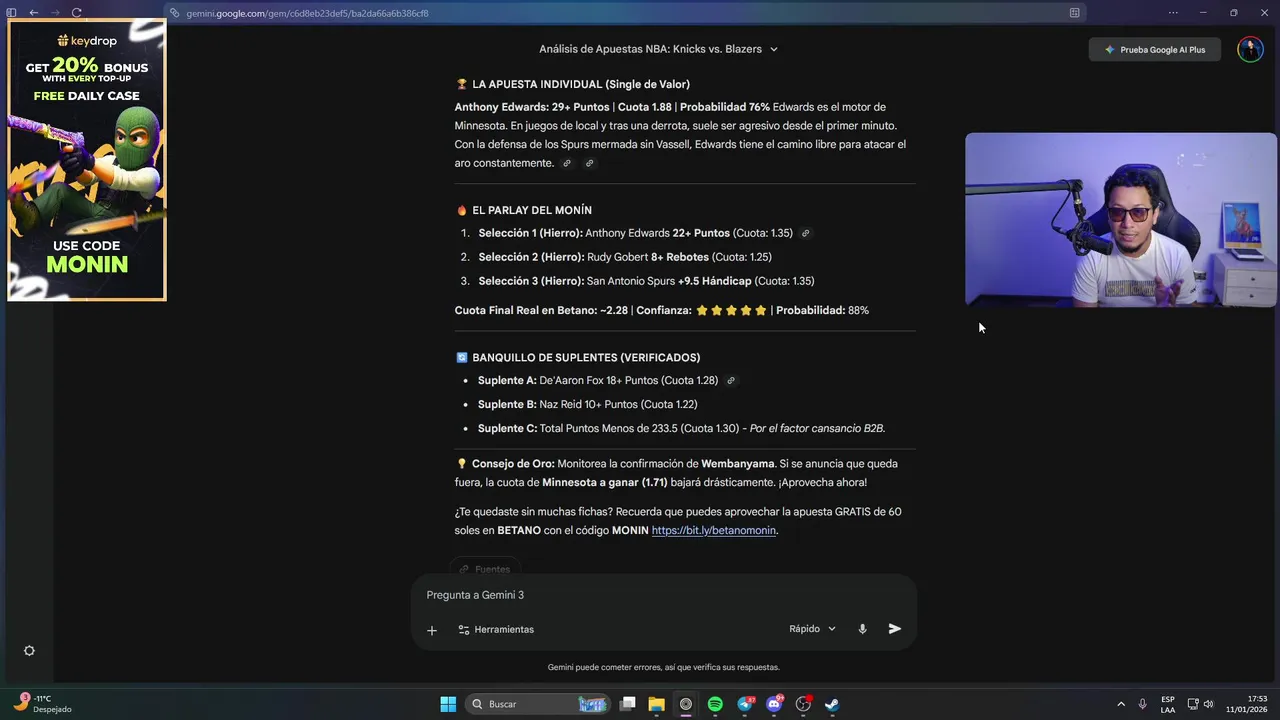Open Spotify from the taskbar

click(715, 704)
